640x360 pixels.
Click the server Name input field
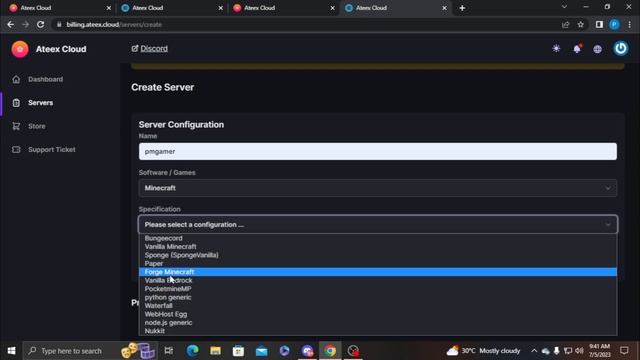[x=378, y=151]
